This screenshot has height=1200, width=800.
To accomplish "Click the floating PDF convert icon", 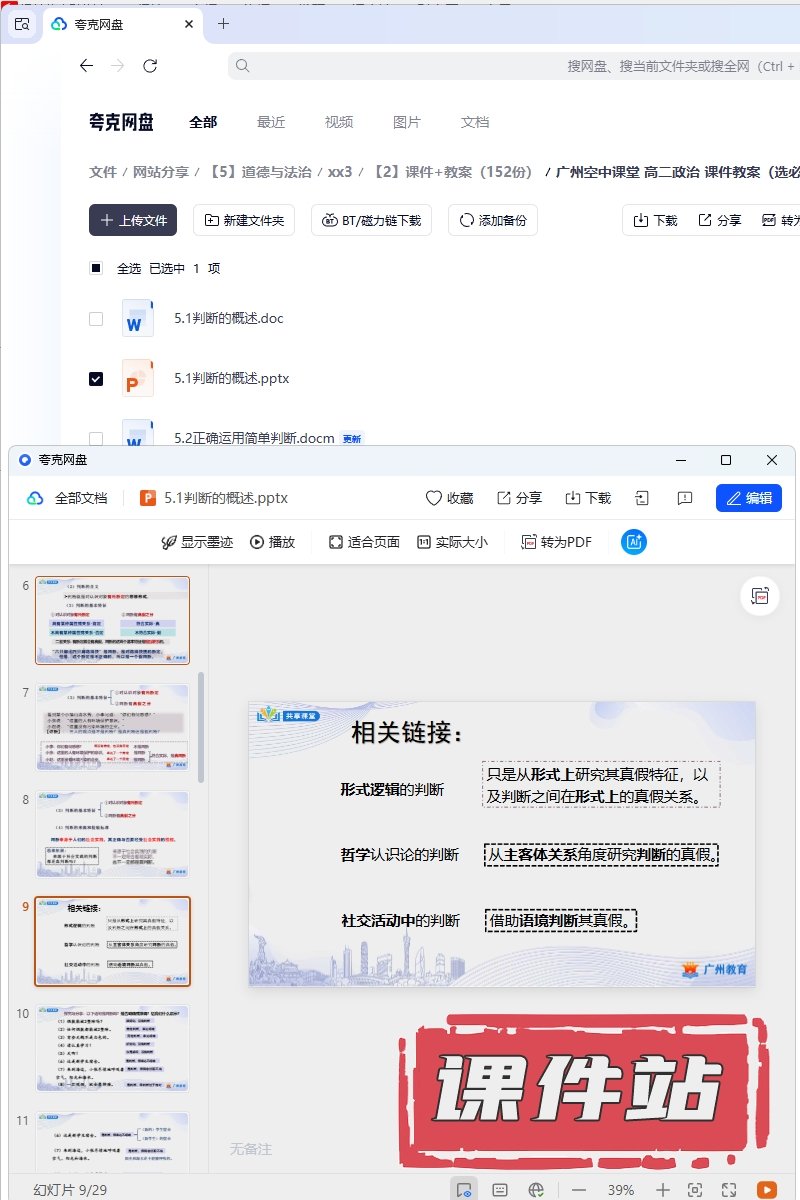I will coord(760,596).
